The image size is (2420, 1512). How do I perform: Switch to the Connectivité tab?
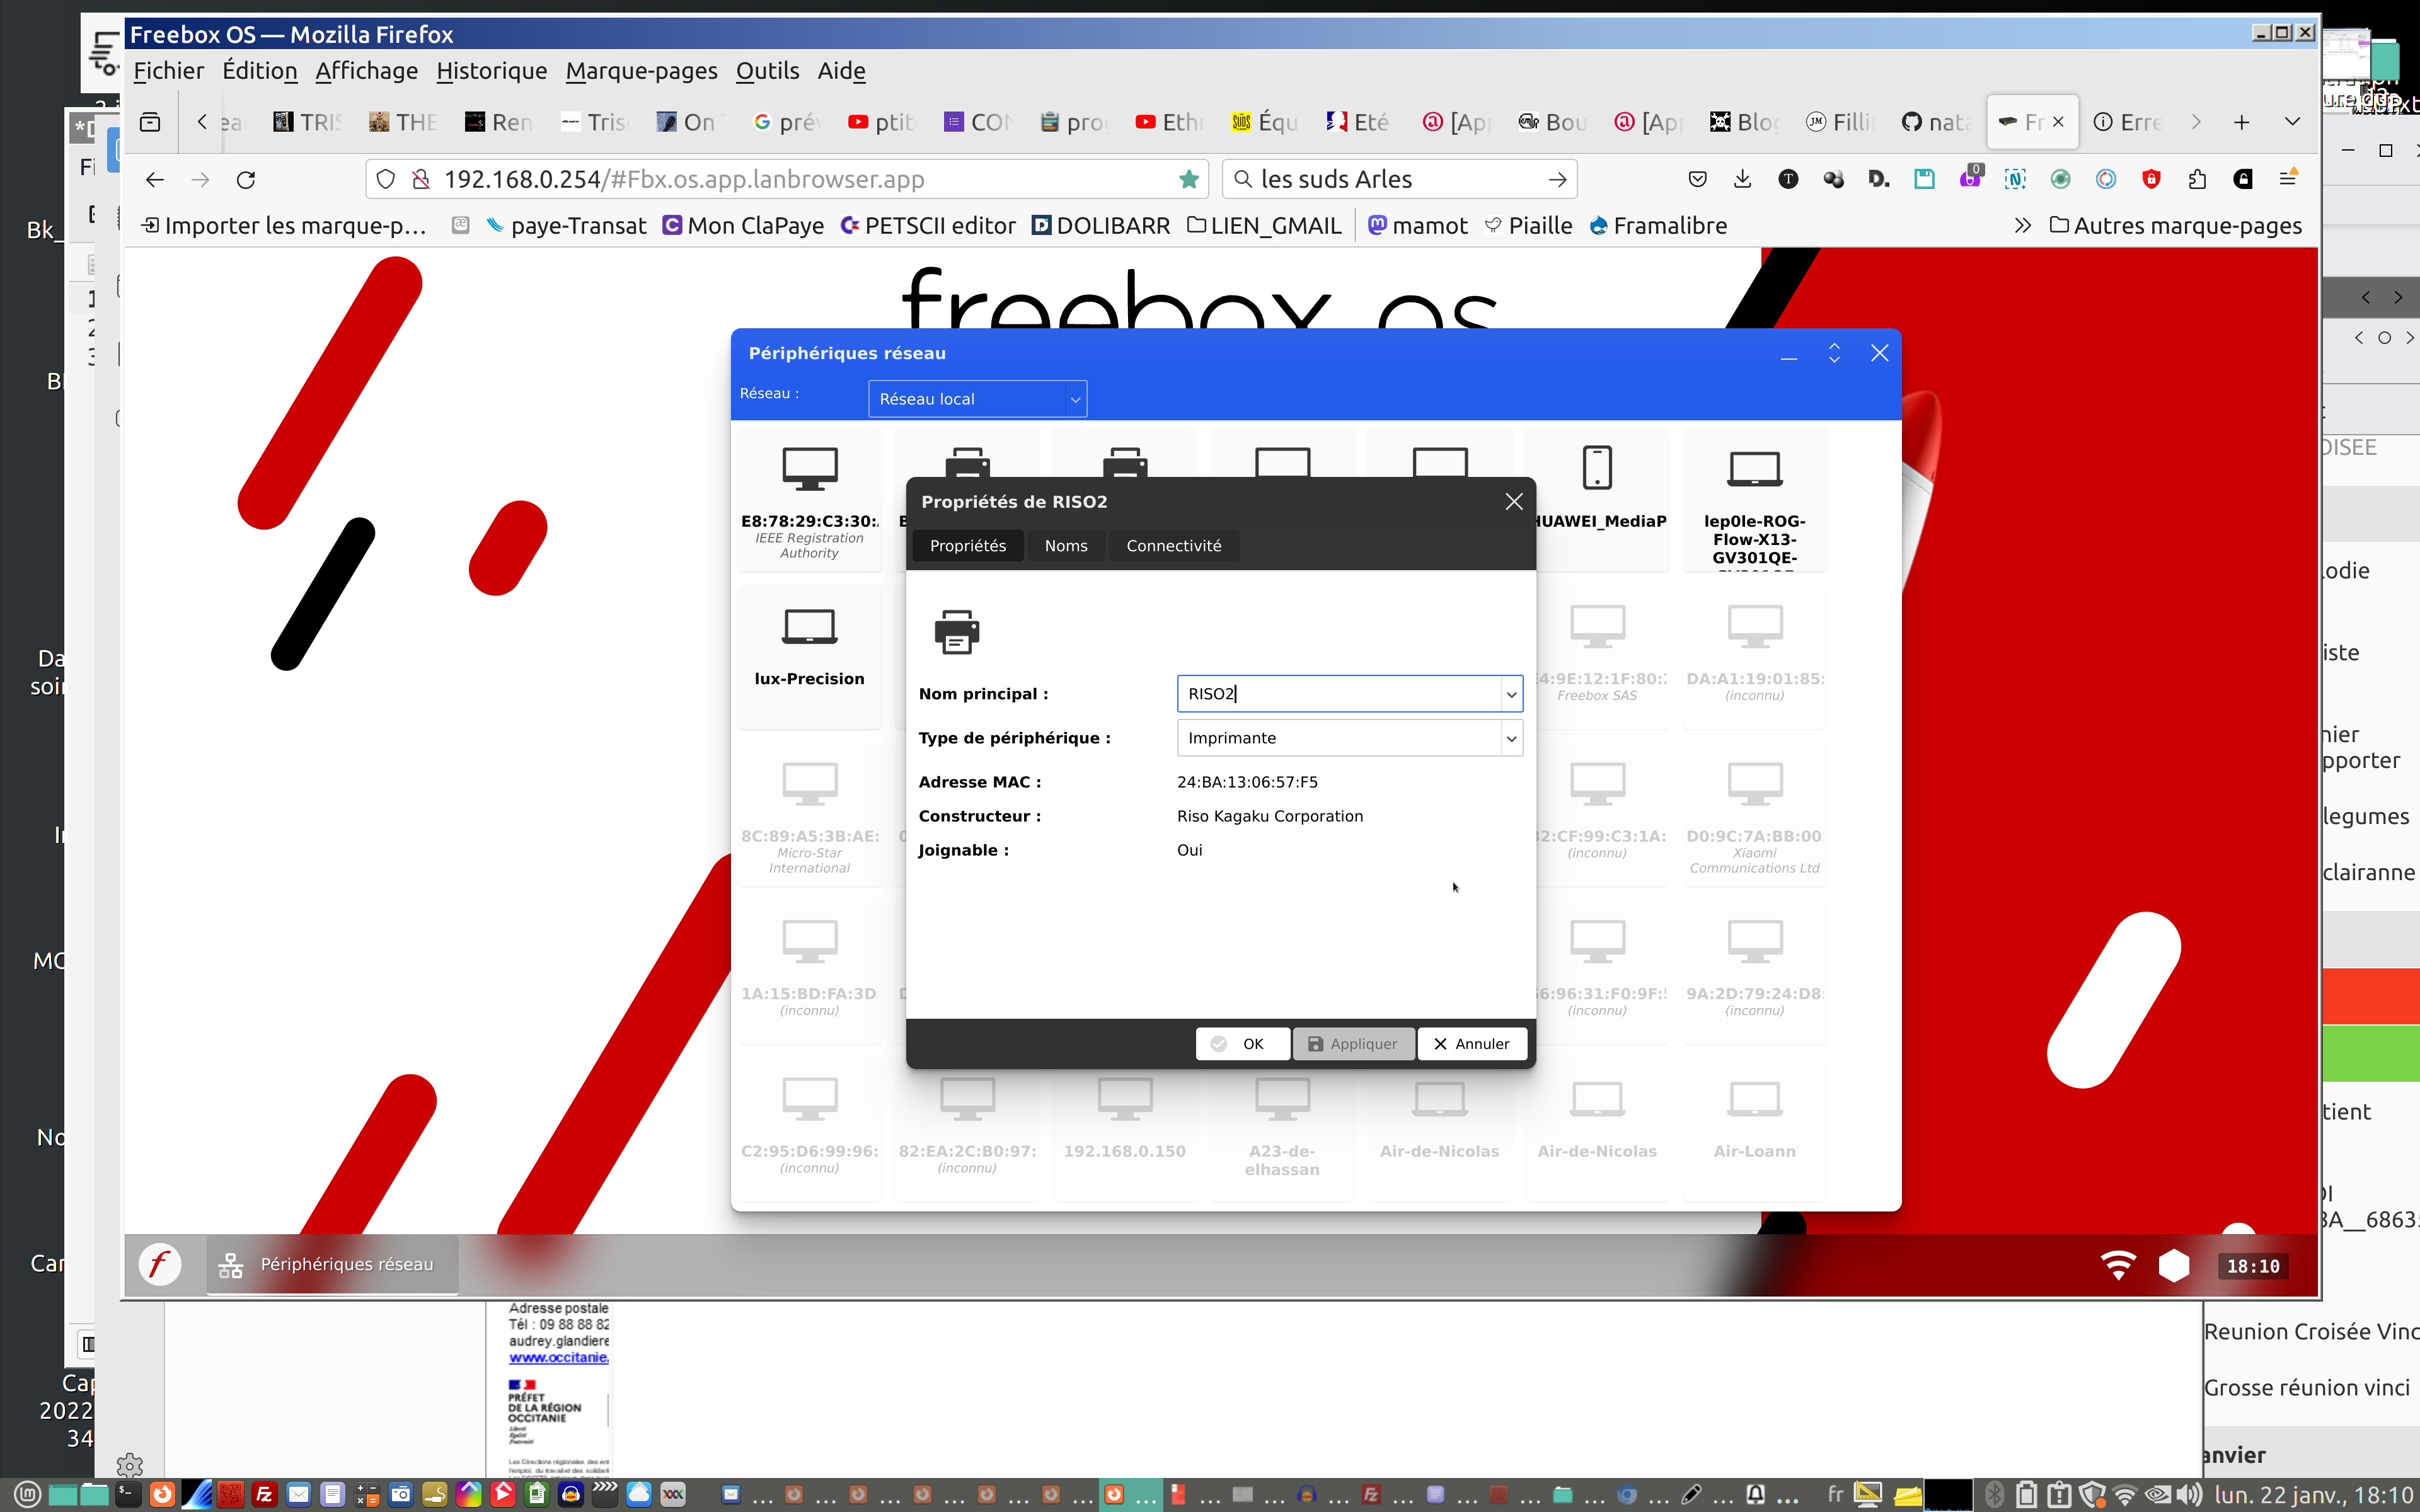coord(1173,546)
